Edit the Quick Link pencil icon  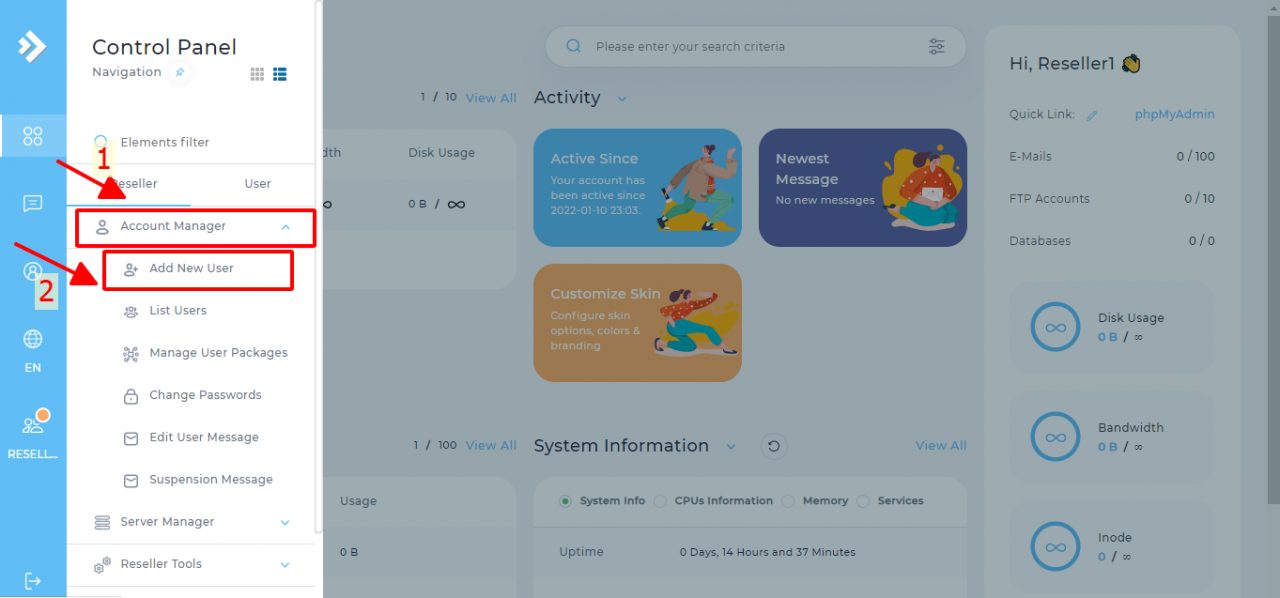pos(1092,115)
